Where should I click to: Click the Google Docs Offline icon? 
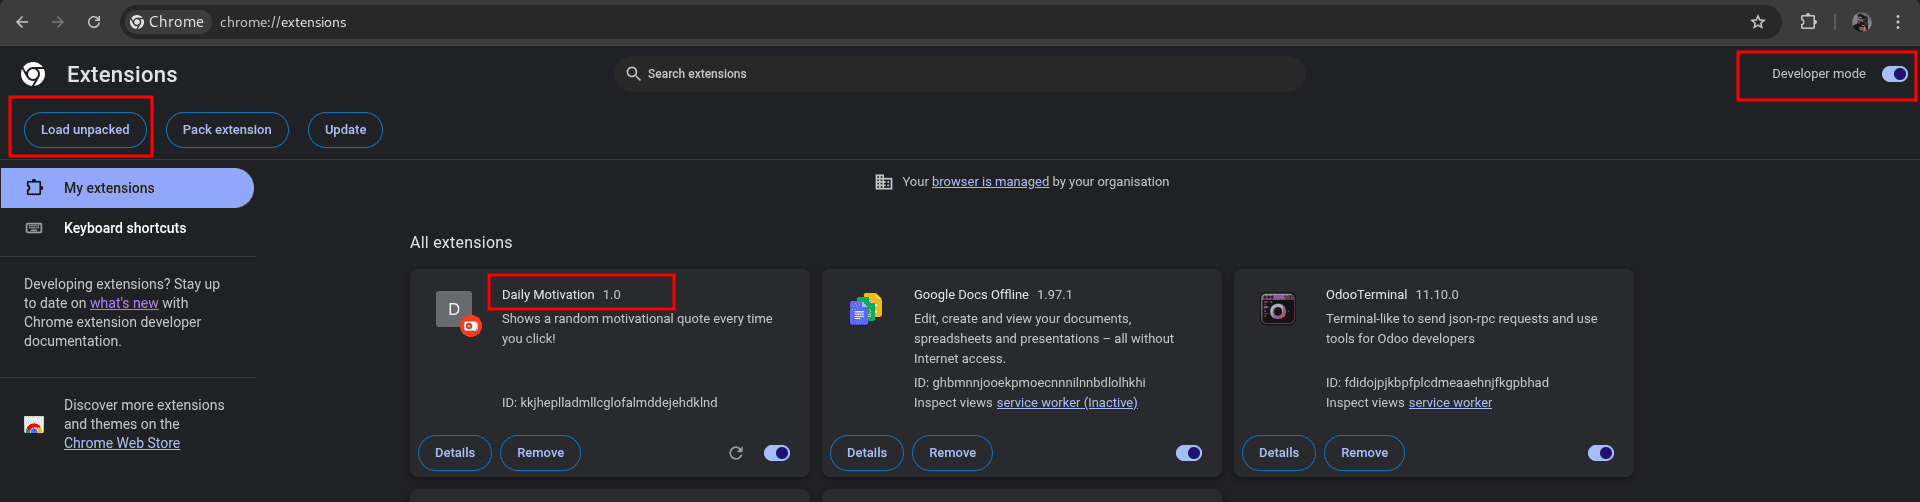pos(866,309)
